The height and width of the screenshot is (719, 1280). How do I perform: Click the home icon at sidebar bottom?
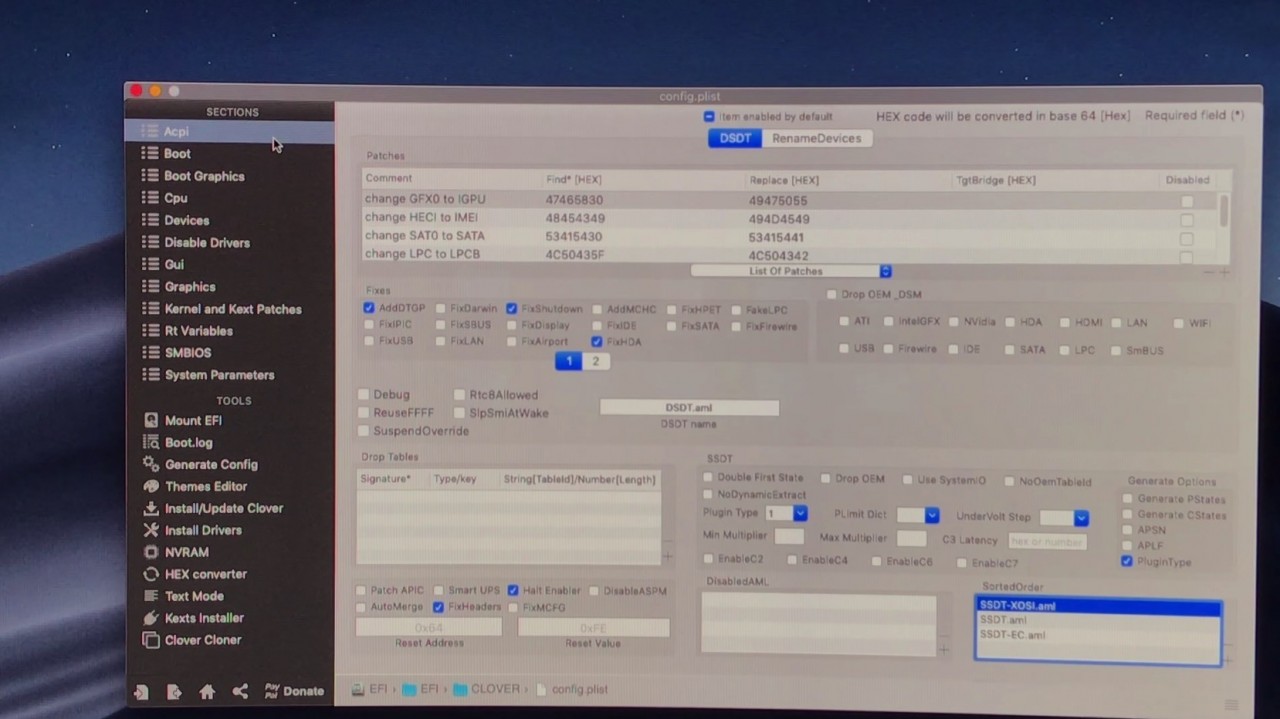207,691
